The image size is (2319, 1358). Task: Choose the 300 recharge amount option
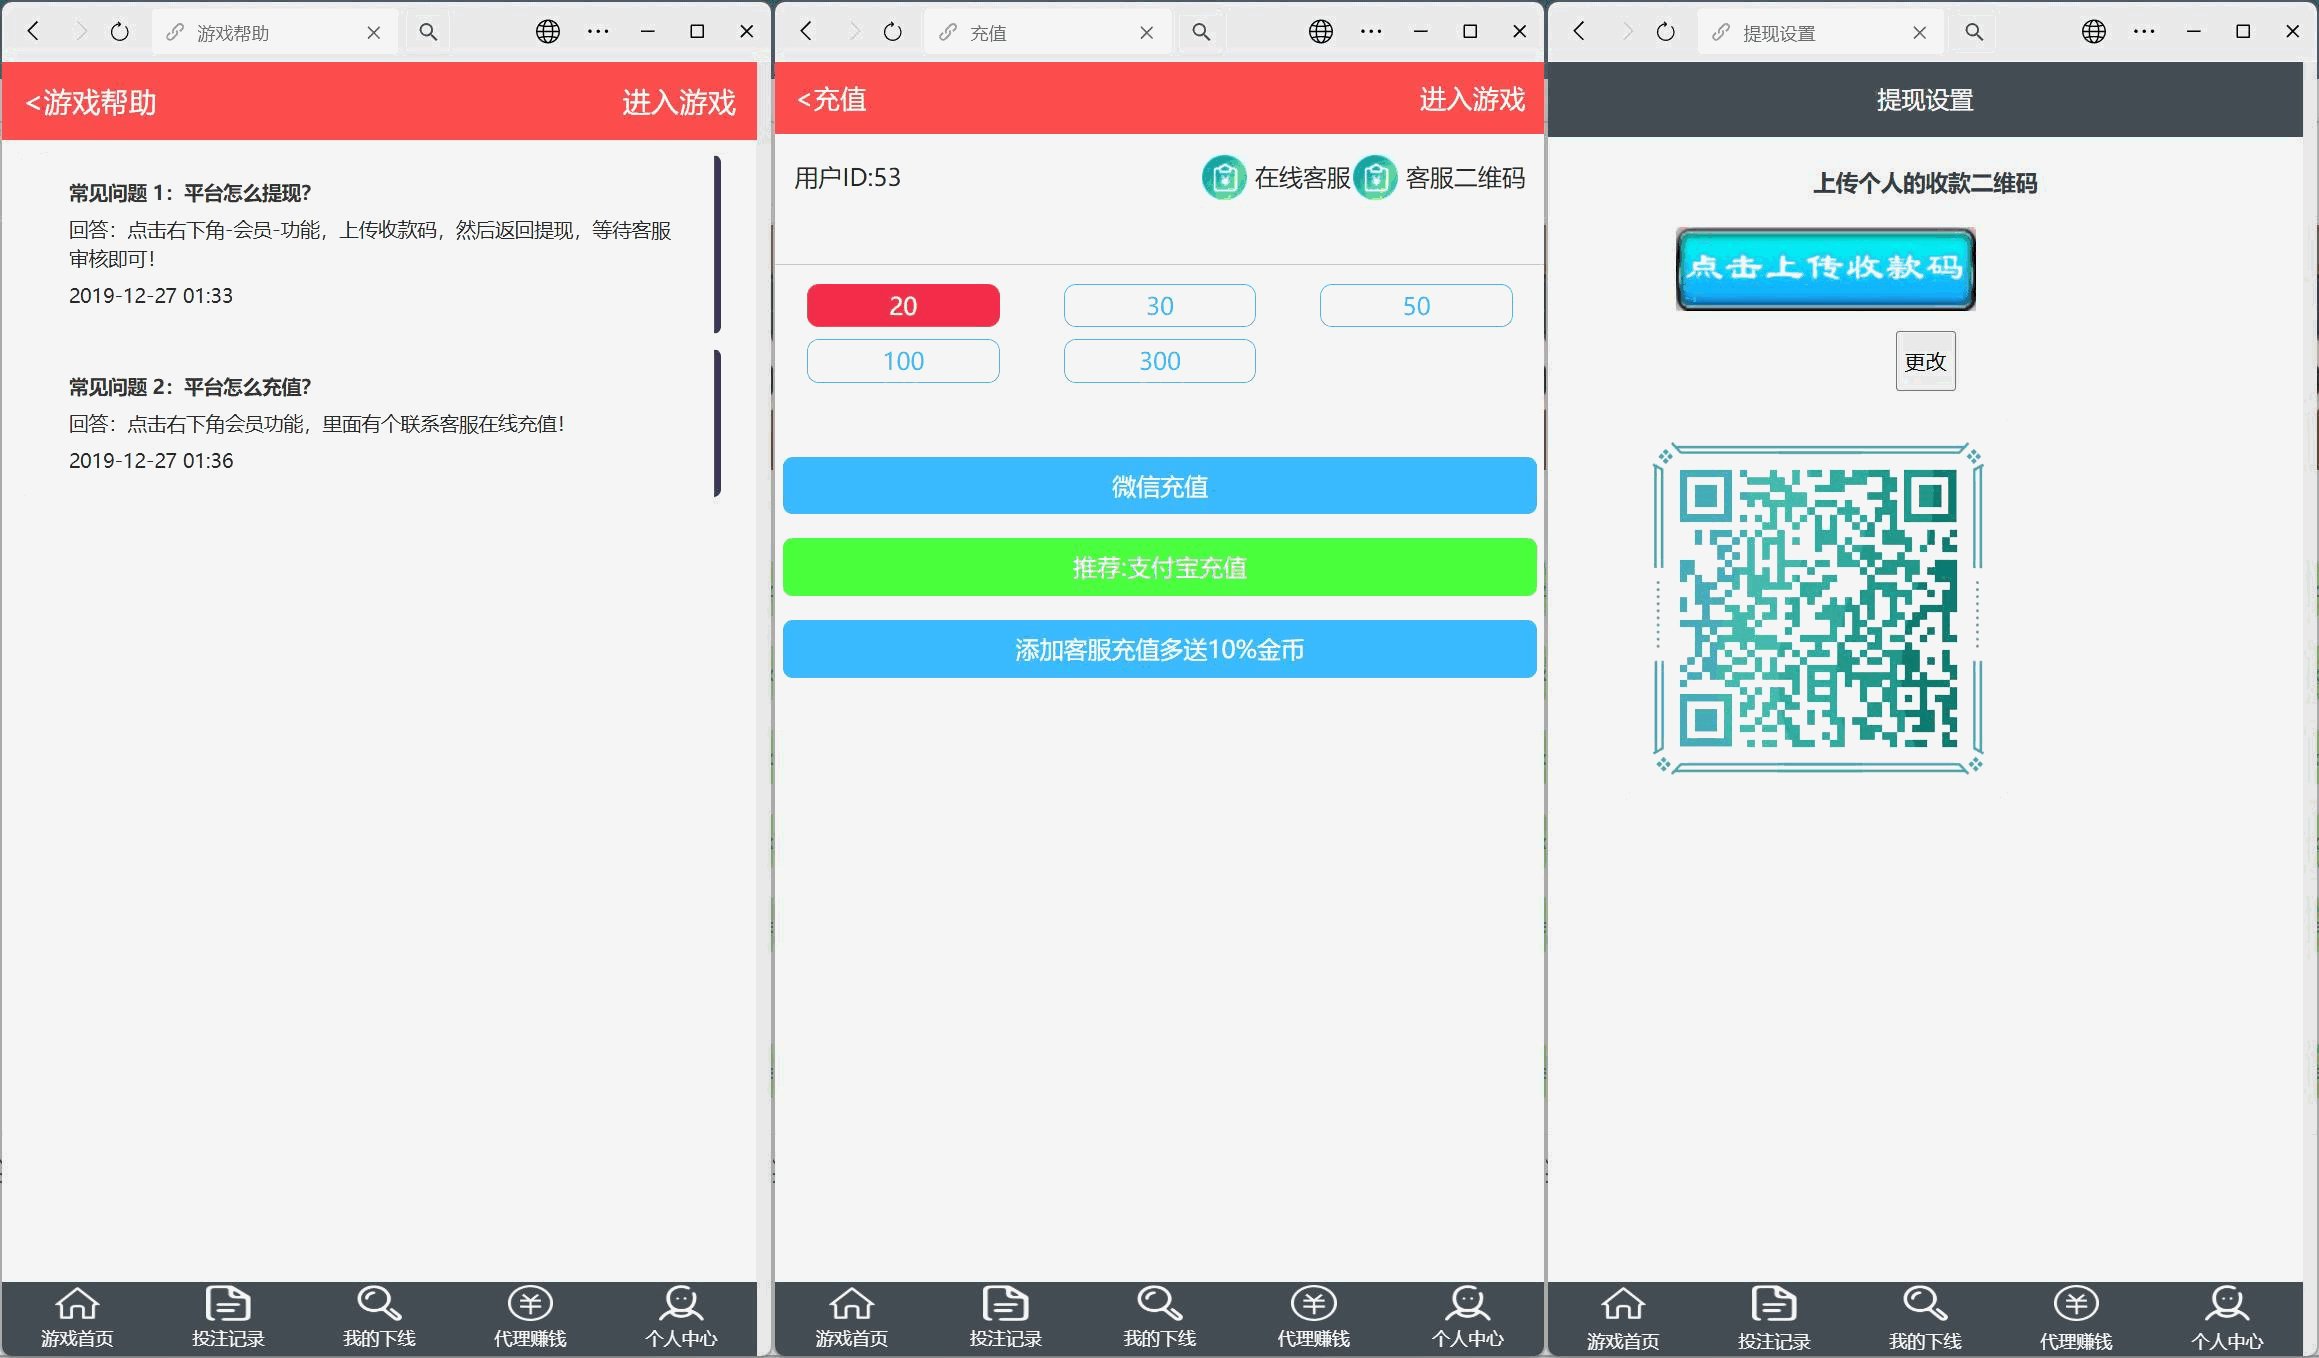click(x=1159, y=361)
